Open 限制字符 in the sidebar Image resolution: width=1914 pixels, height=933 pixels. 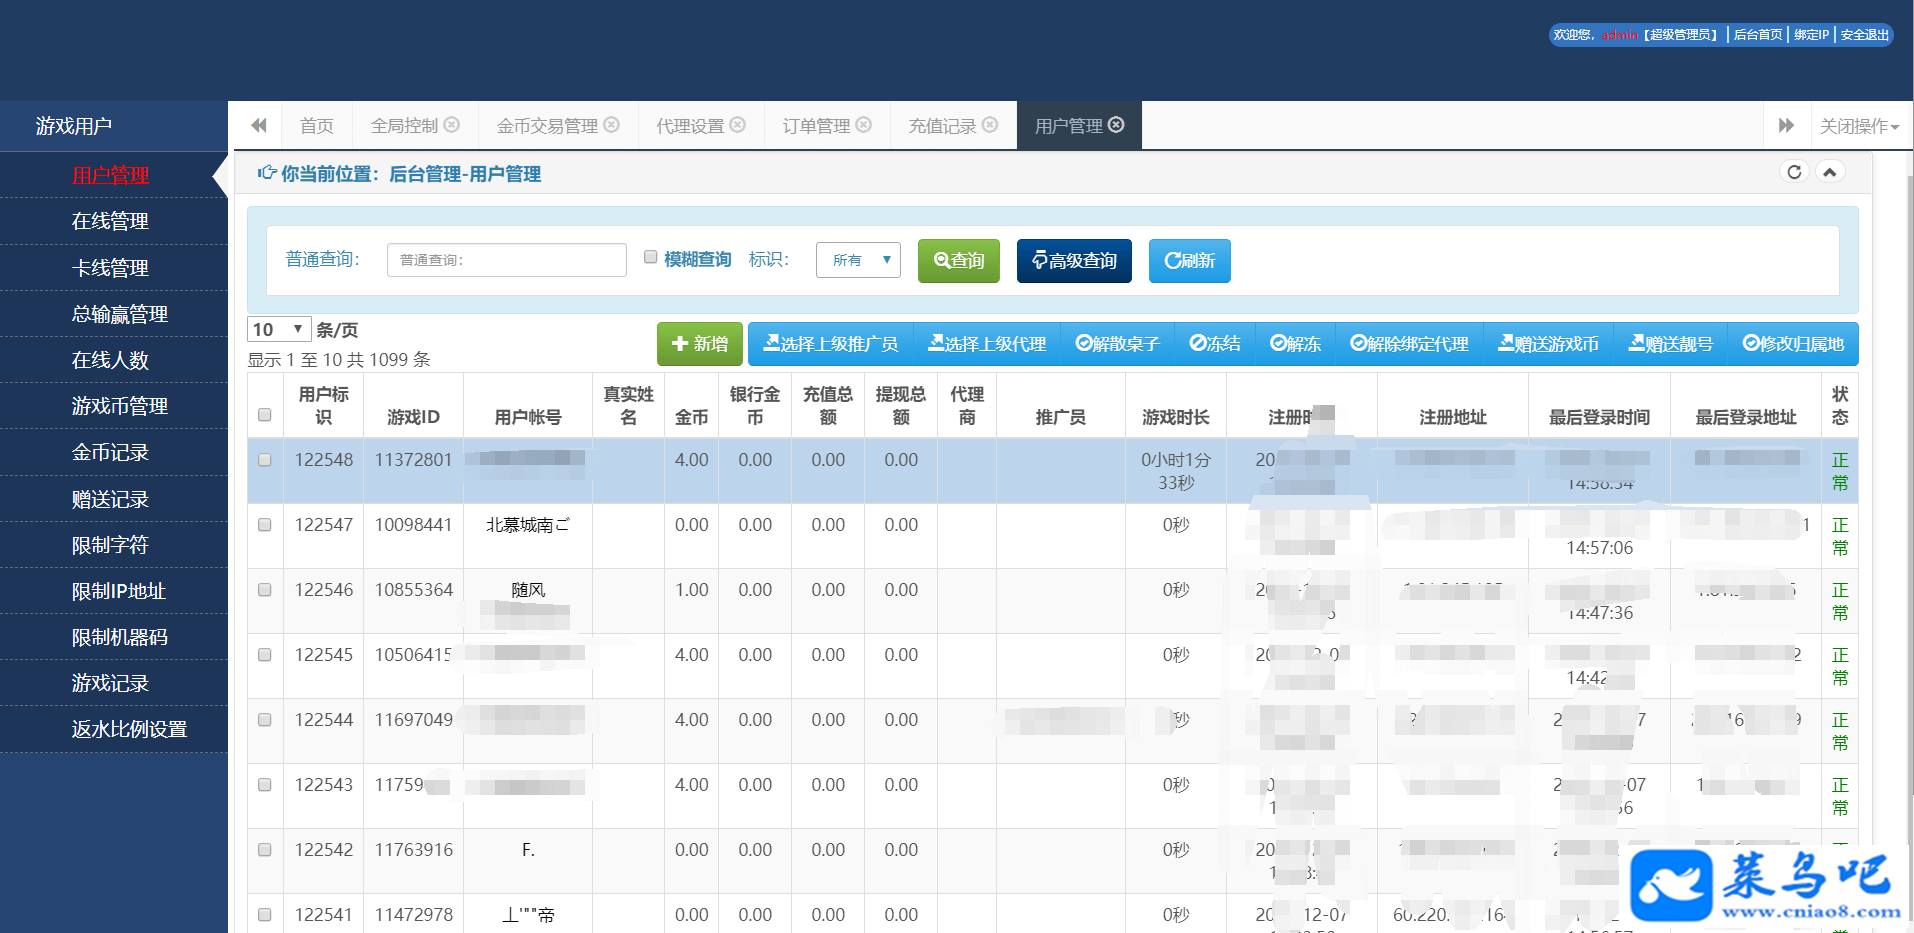[x=114, y=545]
